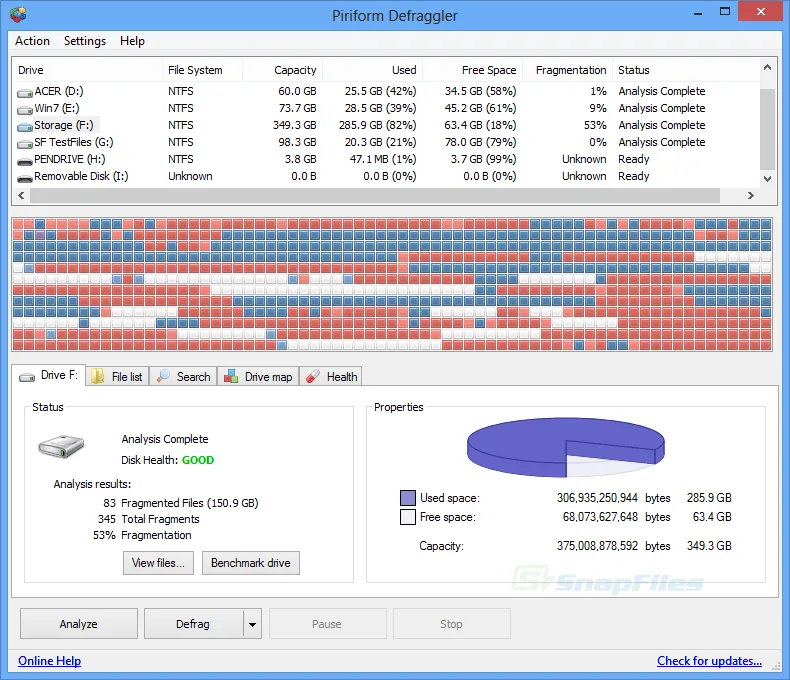790x680 pixels.
Task: Click the Storage (F:) drive icon
Action: [x=25, y=126]
